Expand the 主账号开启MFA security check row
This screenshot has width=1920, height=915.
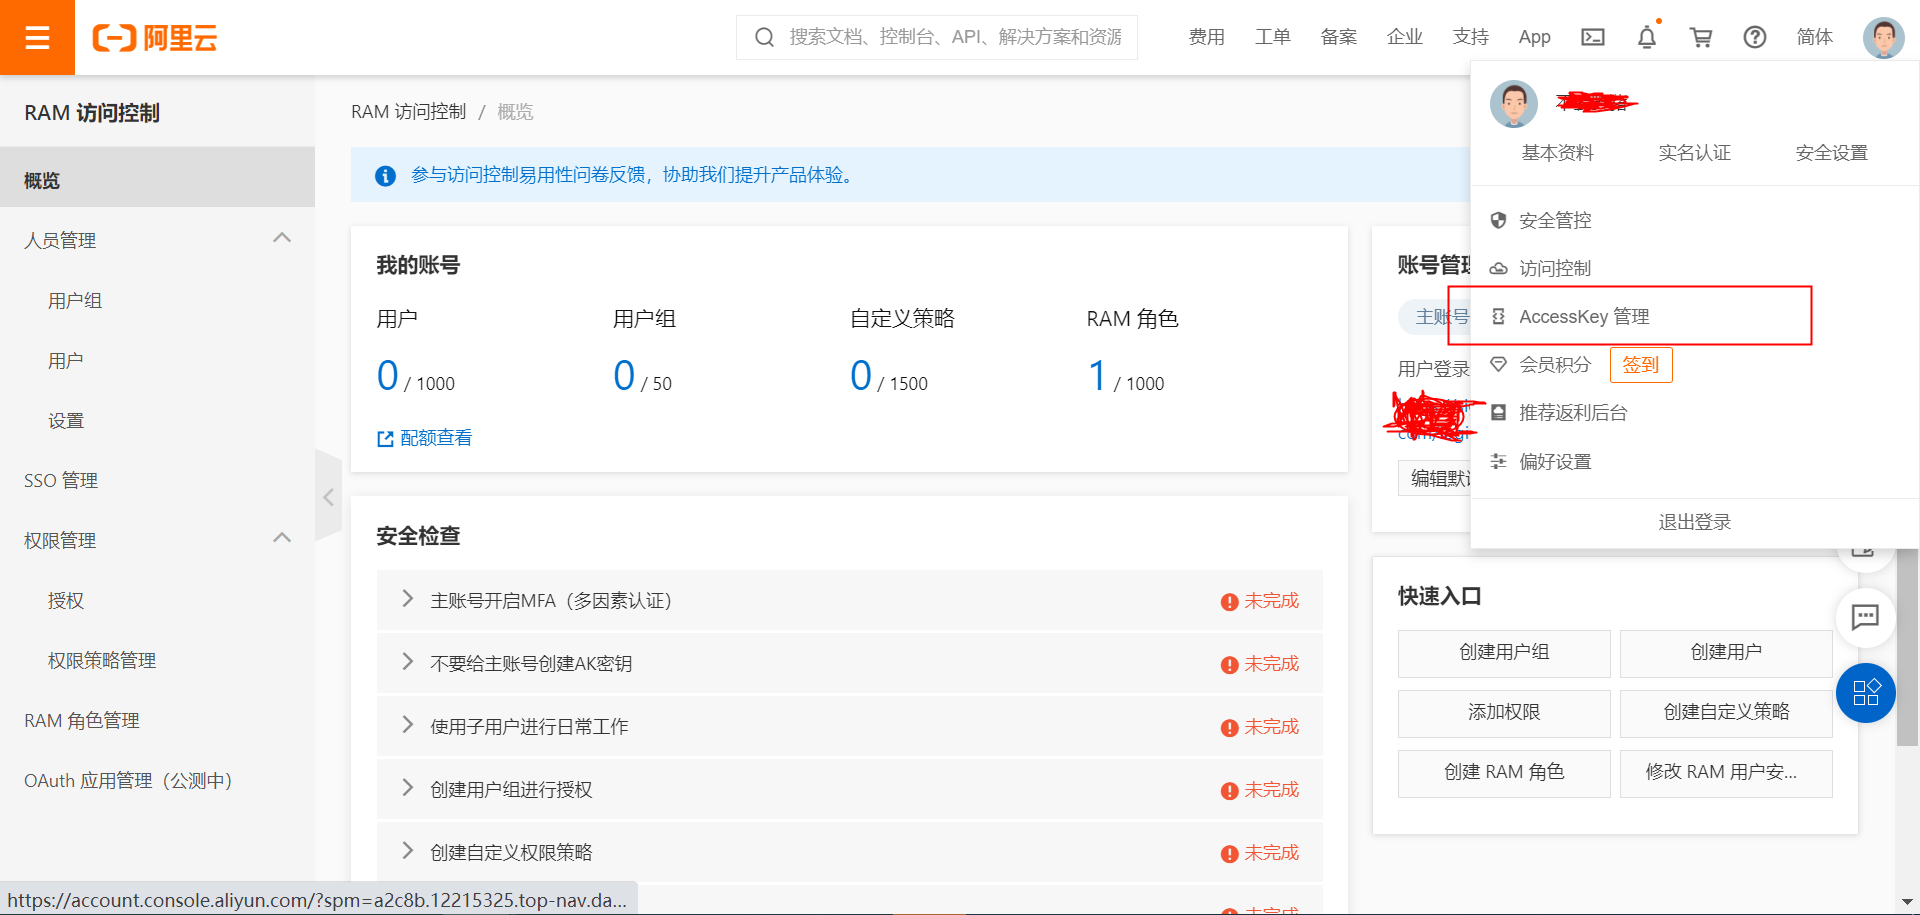point(850,600)
